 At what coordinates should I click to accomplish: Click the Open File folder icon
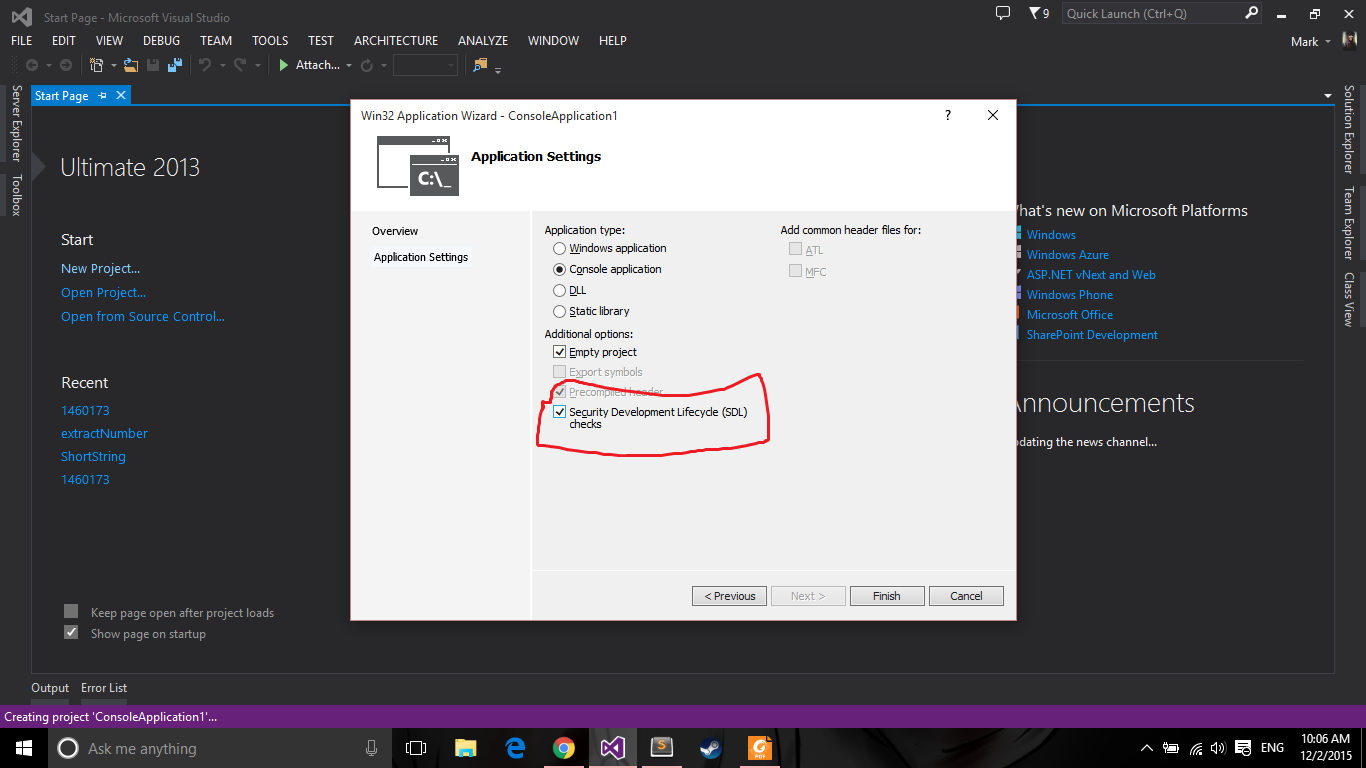[130, 65]
